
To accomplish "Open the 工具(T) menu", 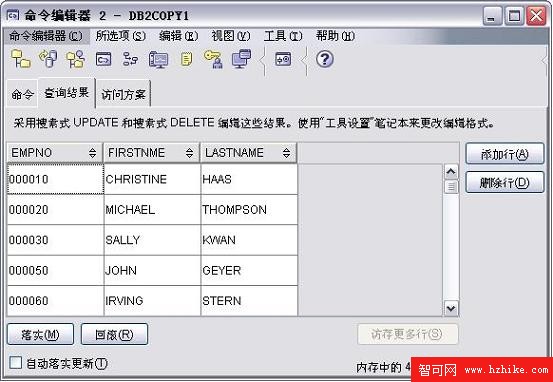I will [283, 36].
